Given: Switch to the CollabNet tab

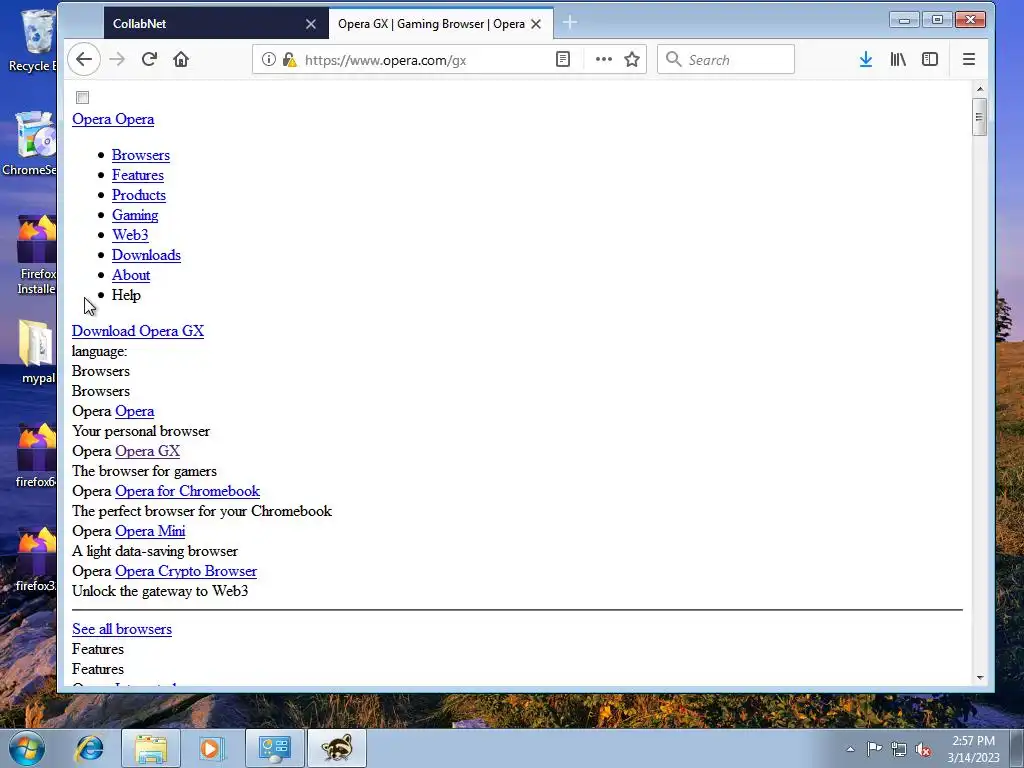Looking at the screenshot, I should click(216, 24).
